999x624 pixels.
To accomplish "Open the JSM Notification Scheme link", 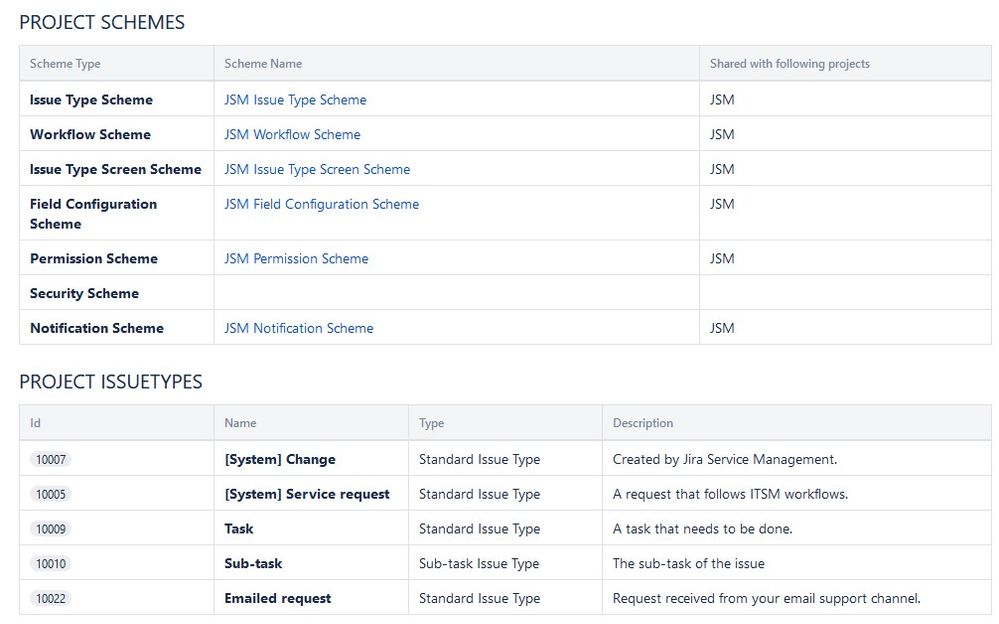I will (x=298, y=328).
